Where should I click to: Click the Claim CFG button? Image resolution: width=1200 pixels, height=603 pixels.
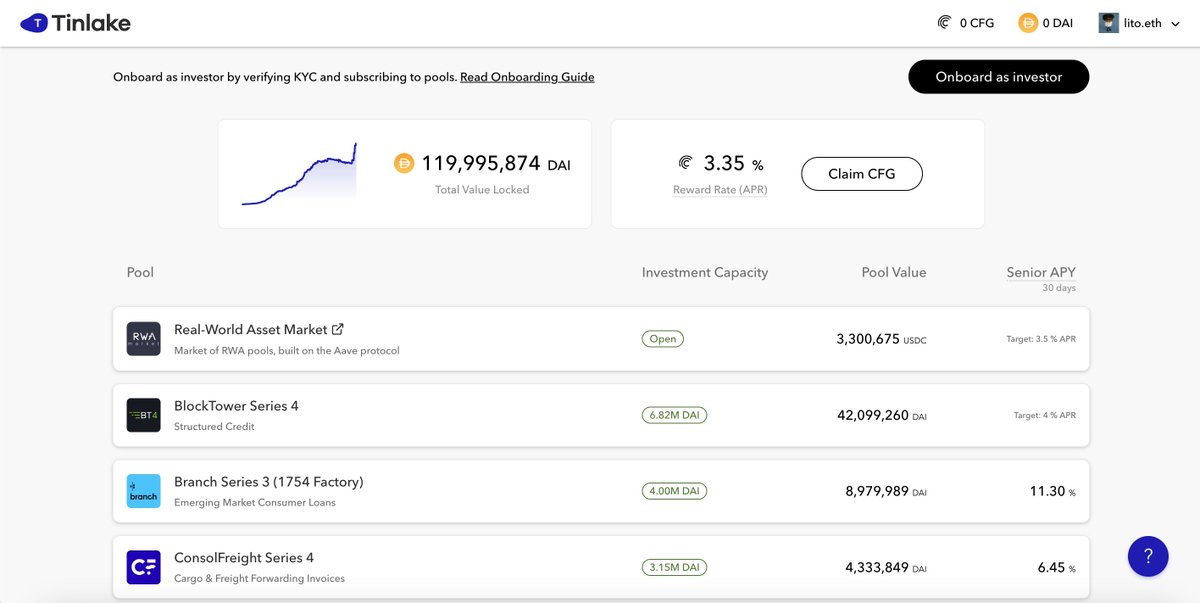(861, 174)
